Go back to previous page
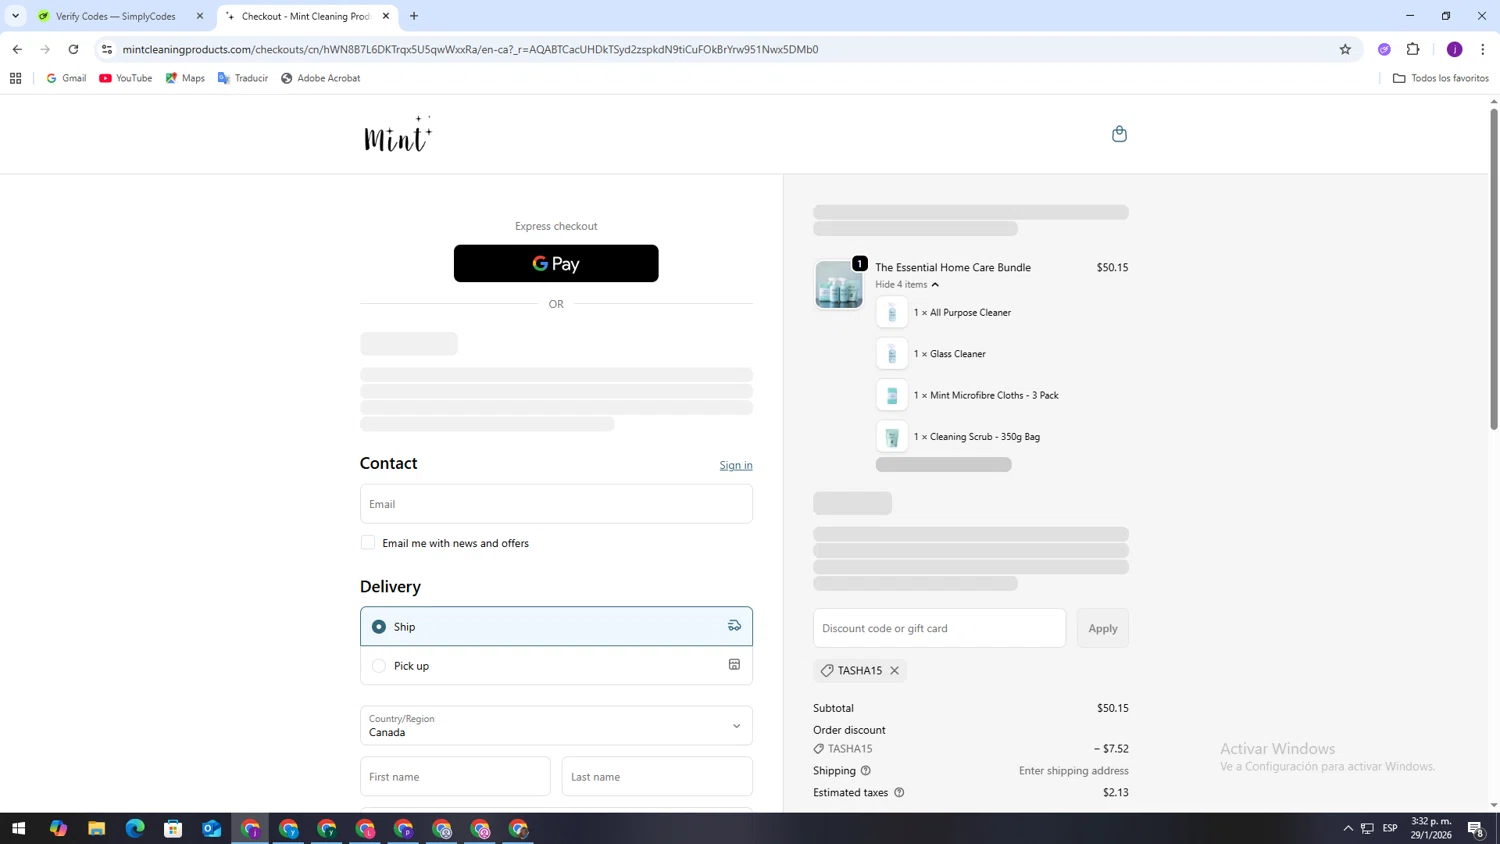Viewport: 1500px width, 844px height. click(17, 49)
